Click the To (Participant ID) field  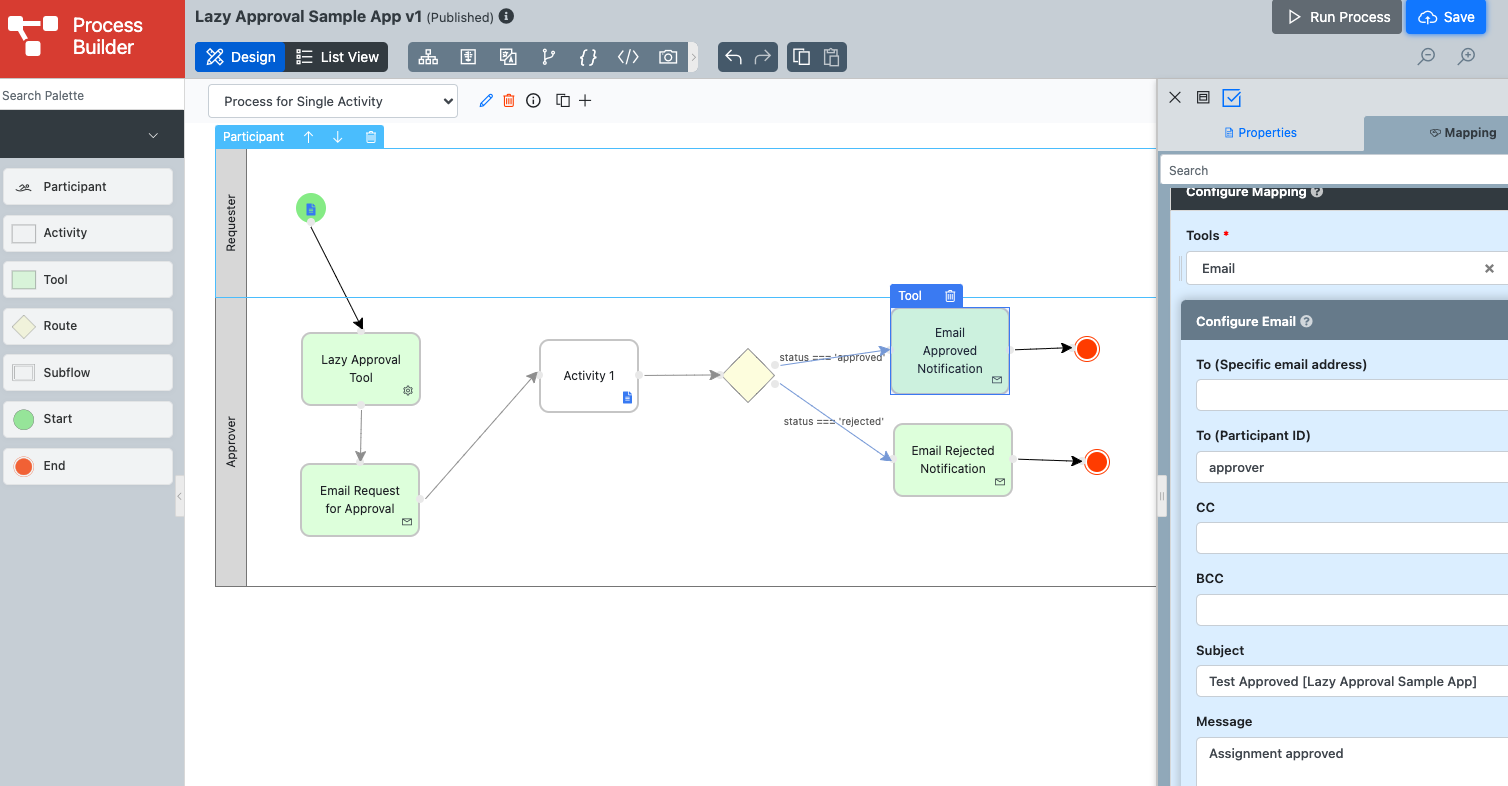(1350, 467)
